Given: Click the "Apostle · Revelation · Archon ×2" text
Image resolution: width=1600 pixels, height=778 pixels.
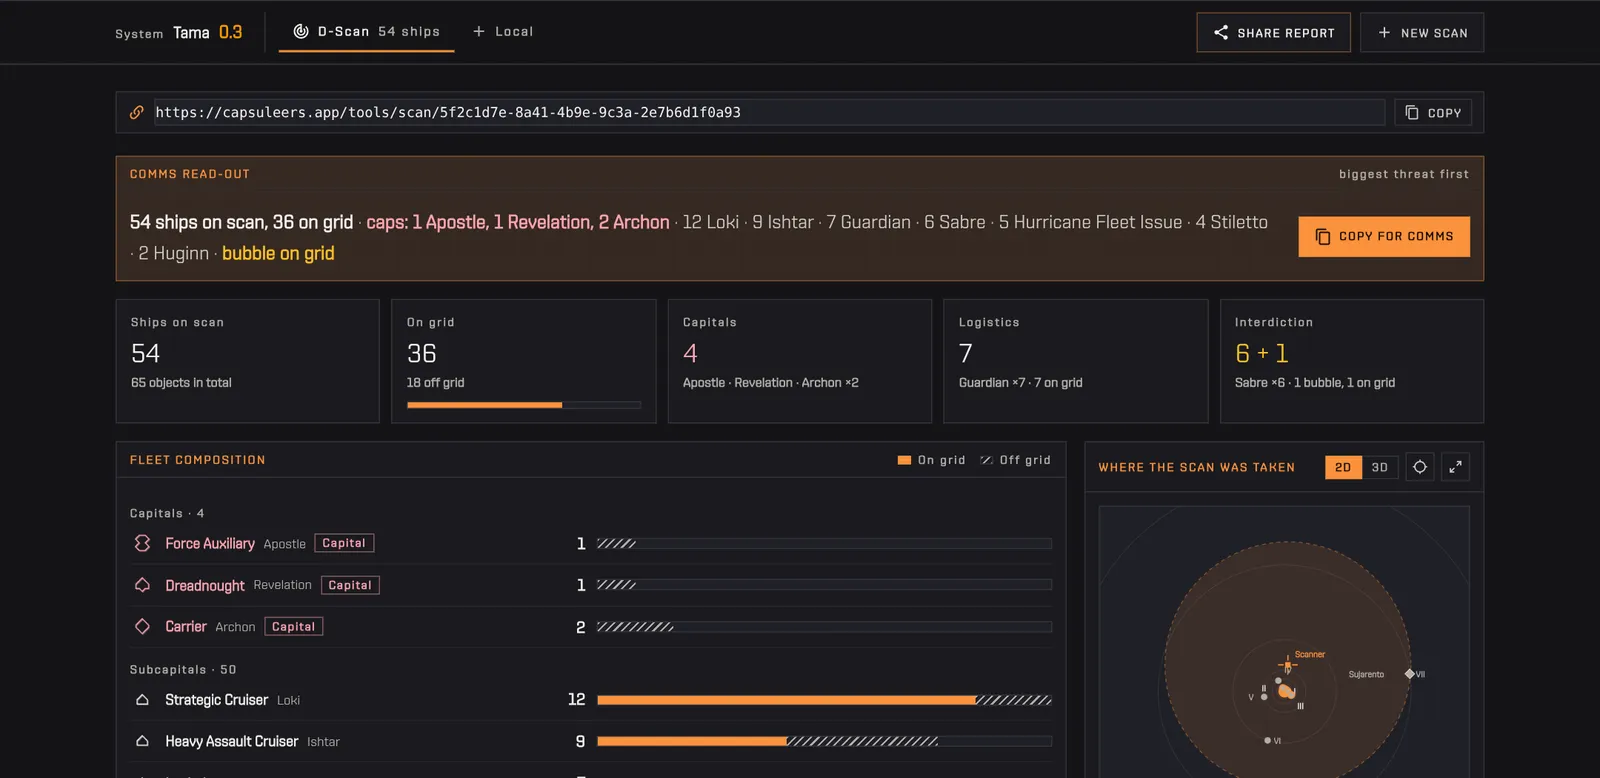Looking at the screenshot, I should tap(771, 383).
